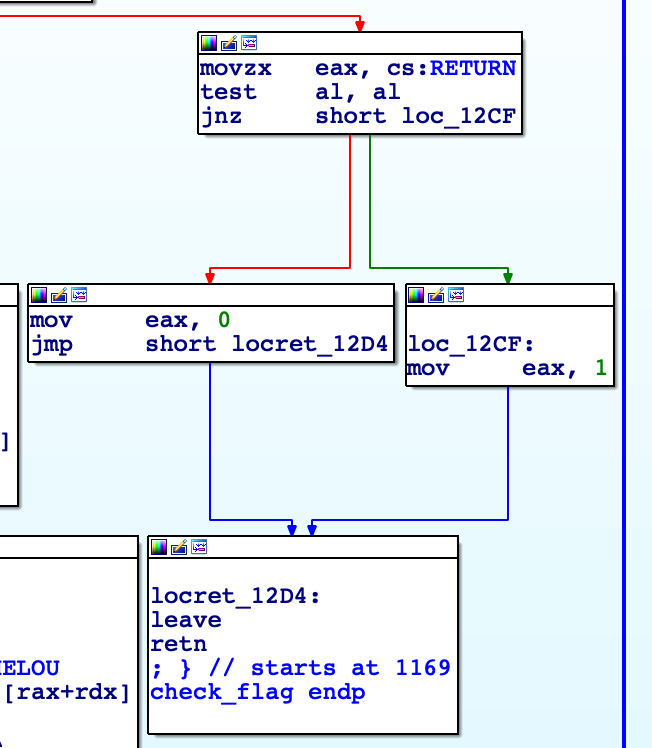This screenshot has width=652, height=748.
Task: Click edit pencil icon in locret_12D4 block
Action: (179, 547)
